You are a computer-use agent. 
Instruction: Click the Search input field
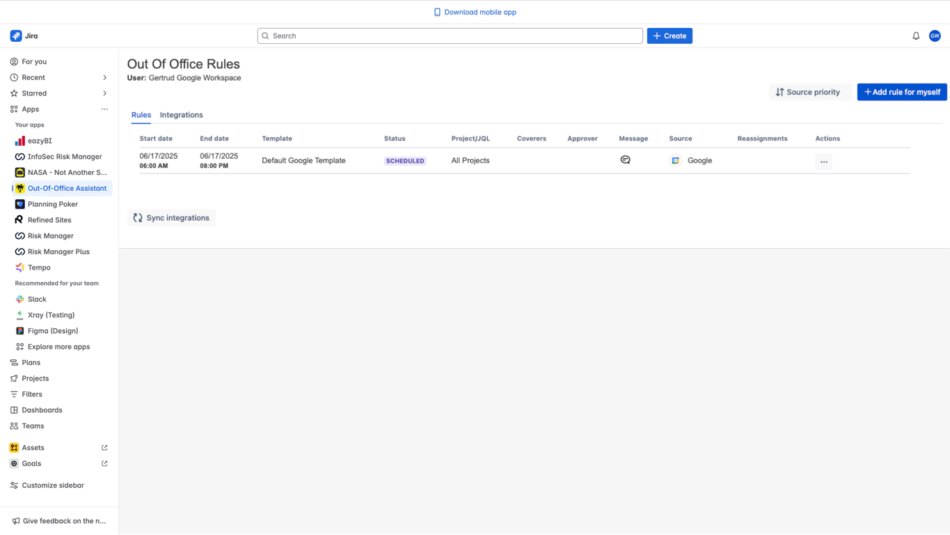(x=450, y=36)
